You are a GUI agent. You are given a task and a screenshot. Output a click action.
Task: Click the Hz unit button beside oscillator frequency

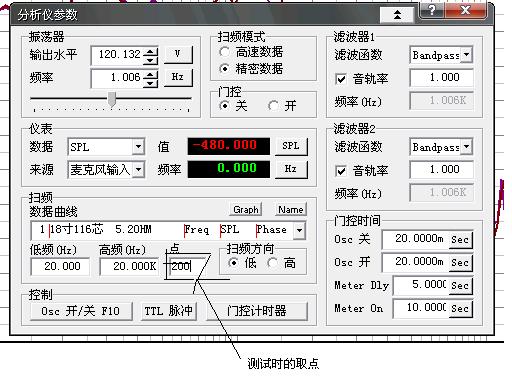tap(178, 77)
